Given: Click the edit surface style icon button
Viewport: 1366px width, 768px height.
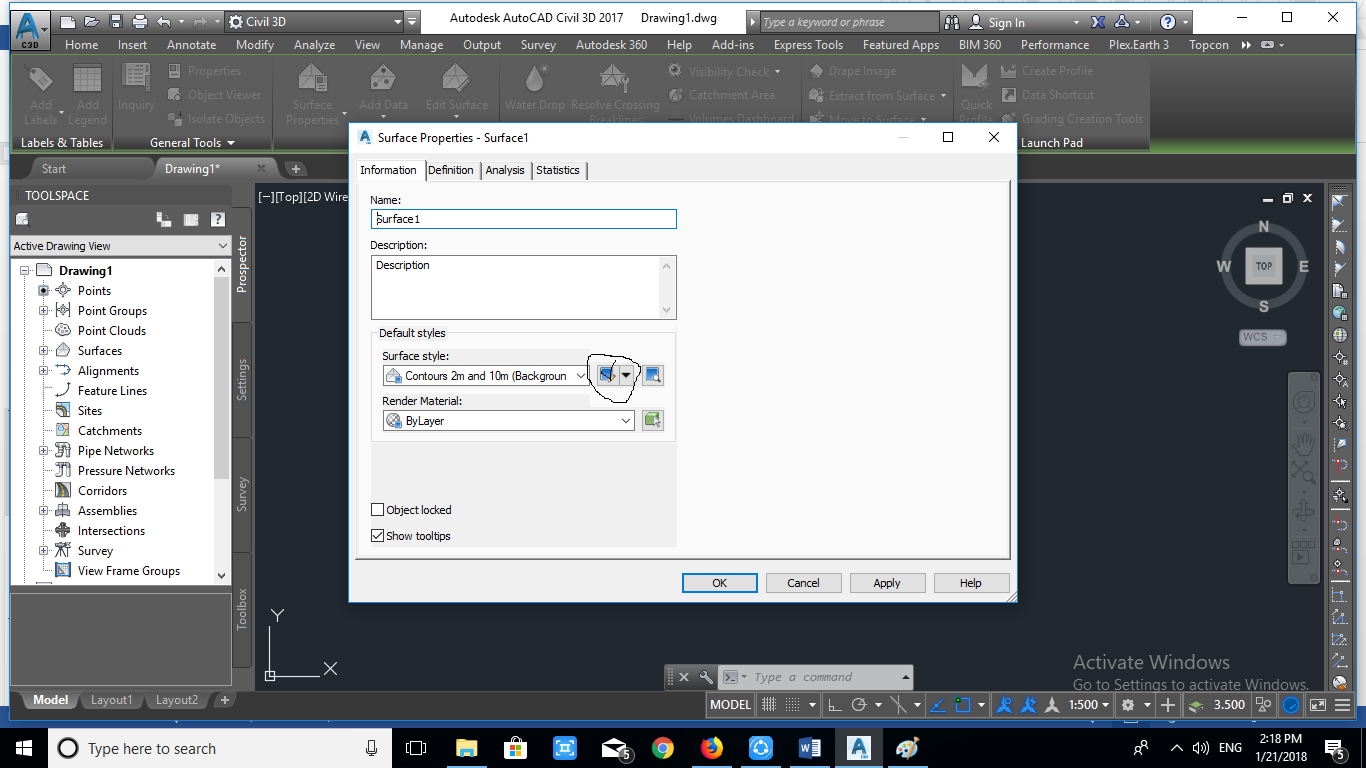Looking at the screenshot, I should coord(606,376).
